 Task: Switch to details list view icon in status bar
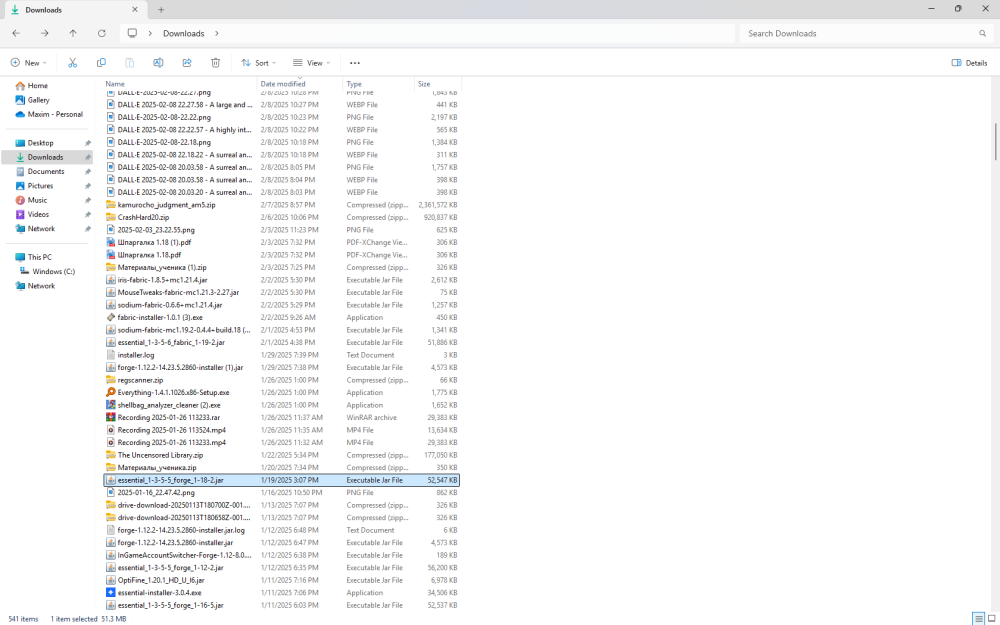978,619
